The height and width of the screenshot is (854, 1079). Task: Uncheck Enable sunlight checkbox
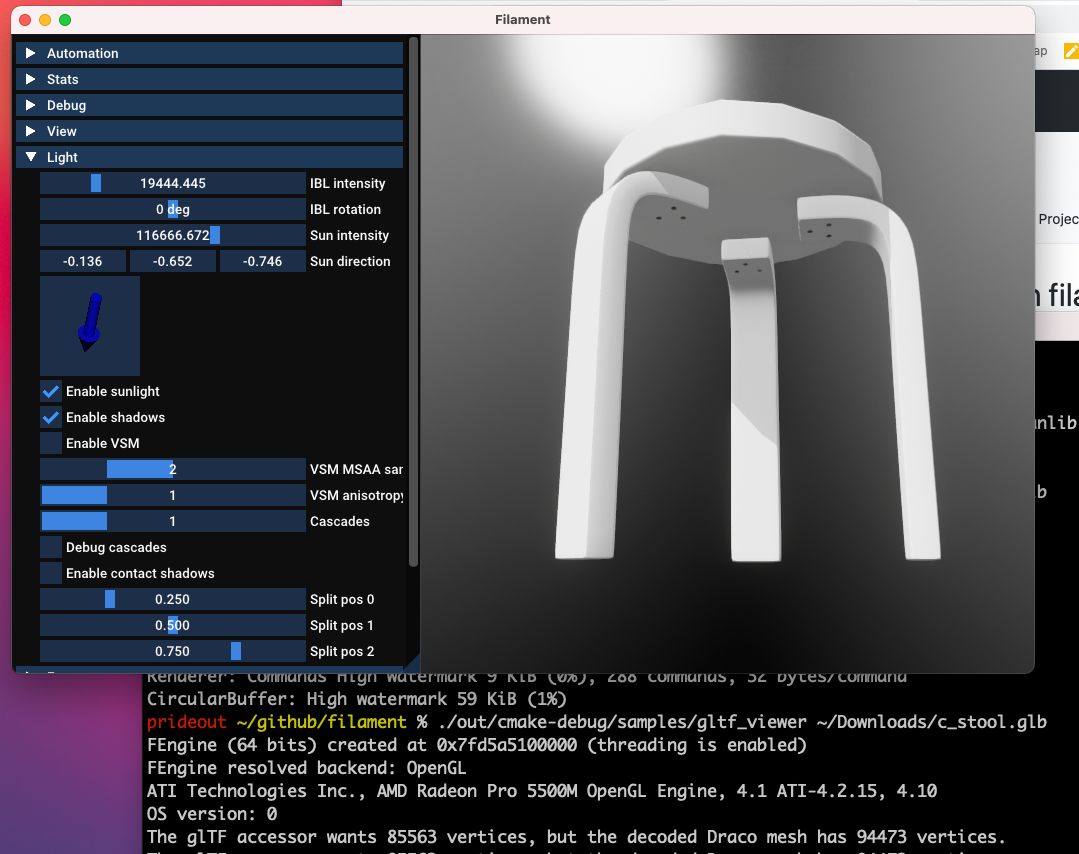[x=51, y=392]
